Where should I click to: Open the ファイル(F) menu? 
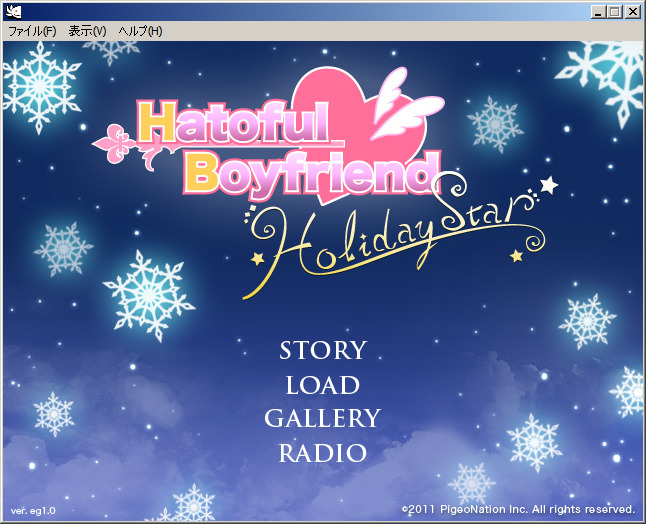[x=32, y=31]
